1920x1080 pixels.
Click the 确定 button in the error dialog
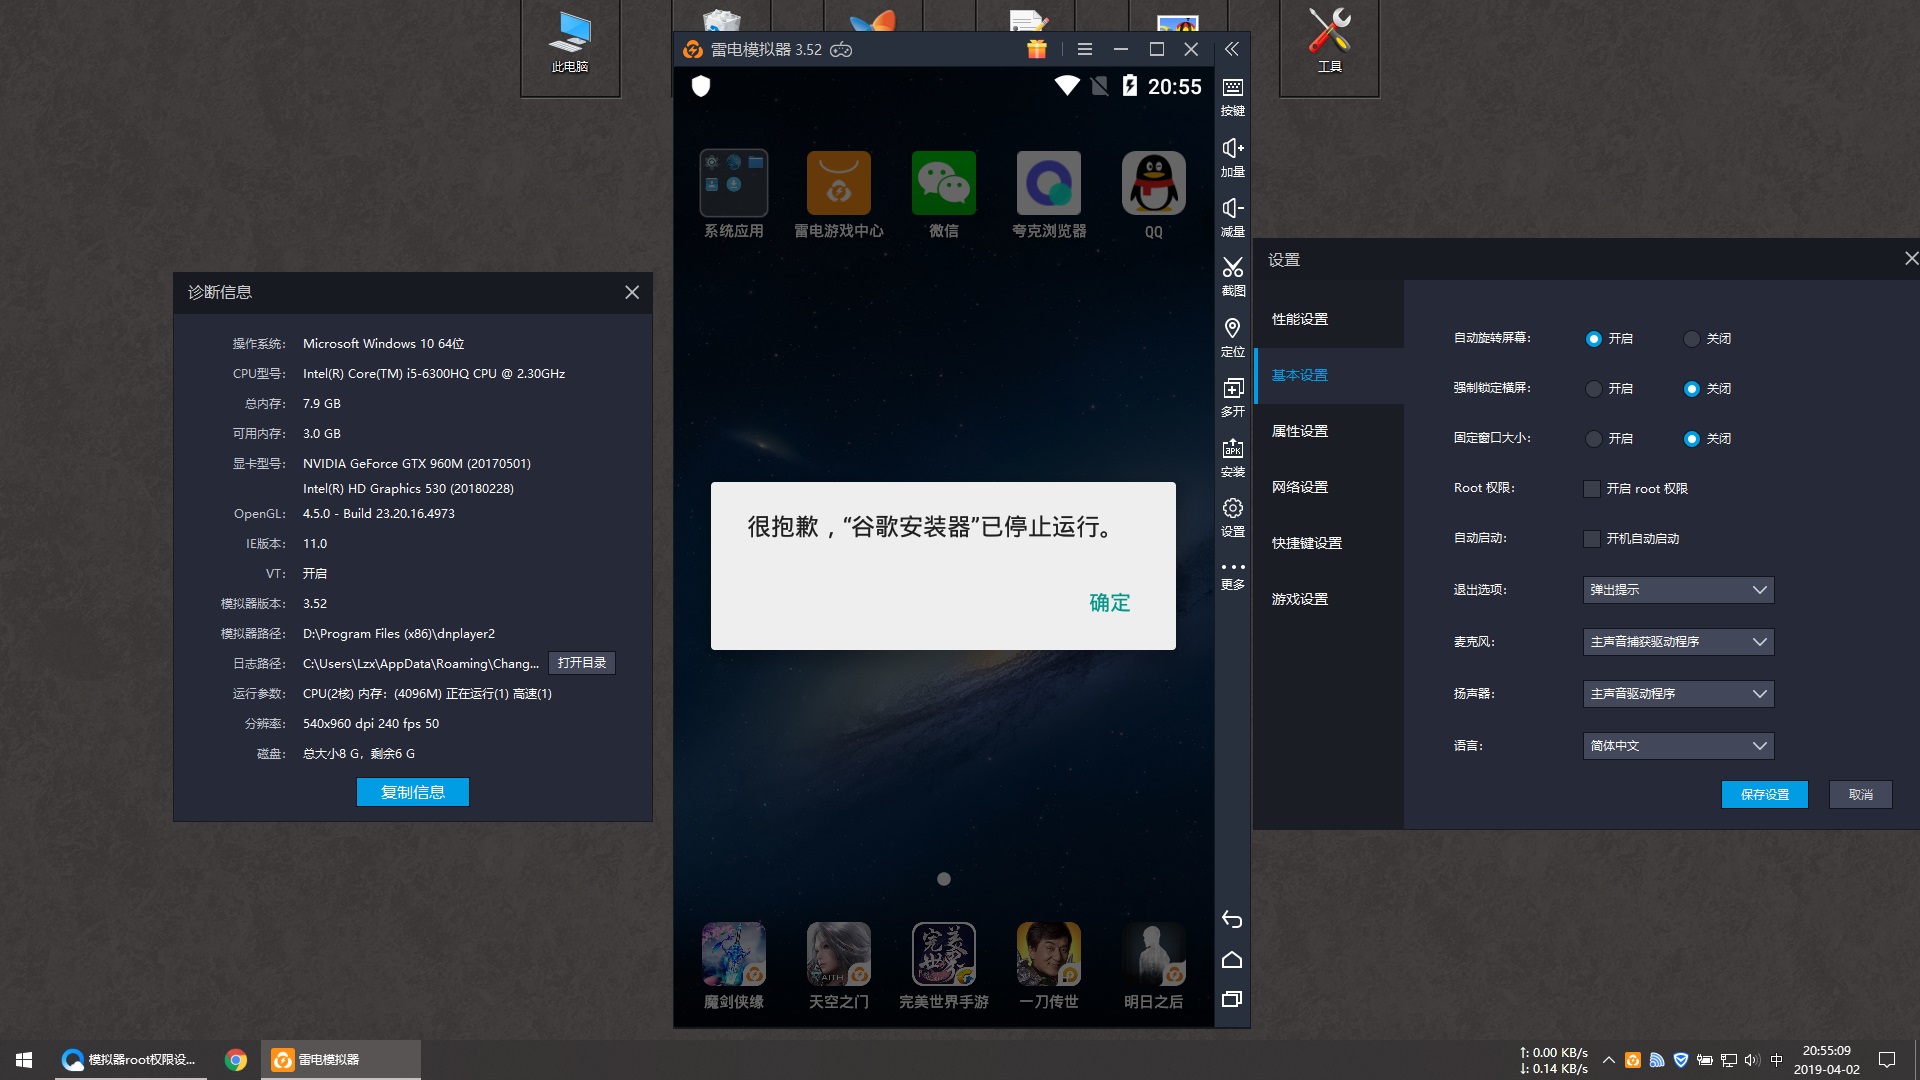[x=1109, y=603]
